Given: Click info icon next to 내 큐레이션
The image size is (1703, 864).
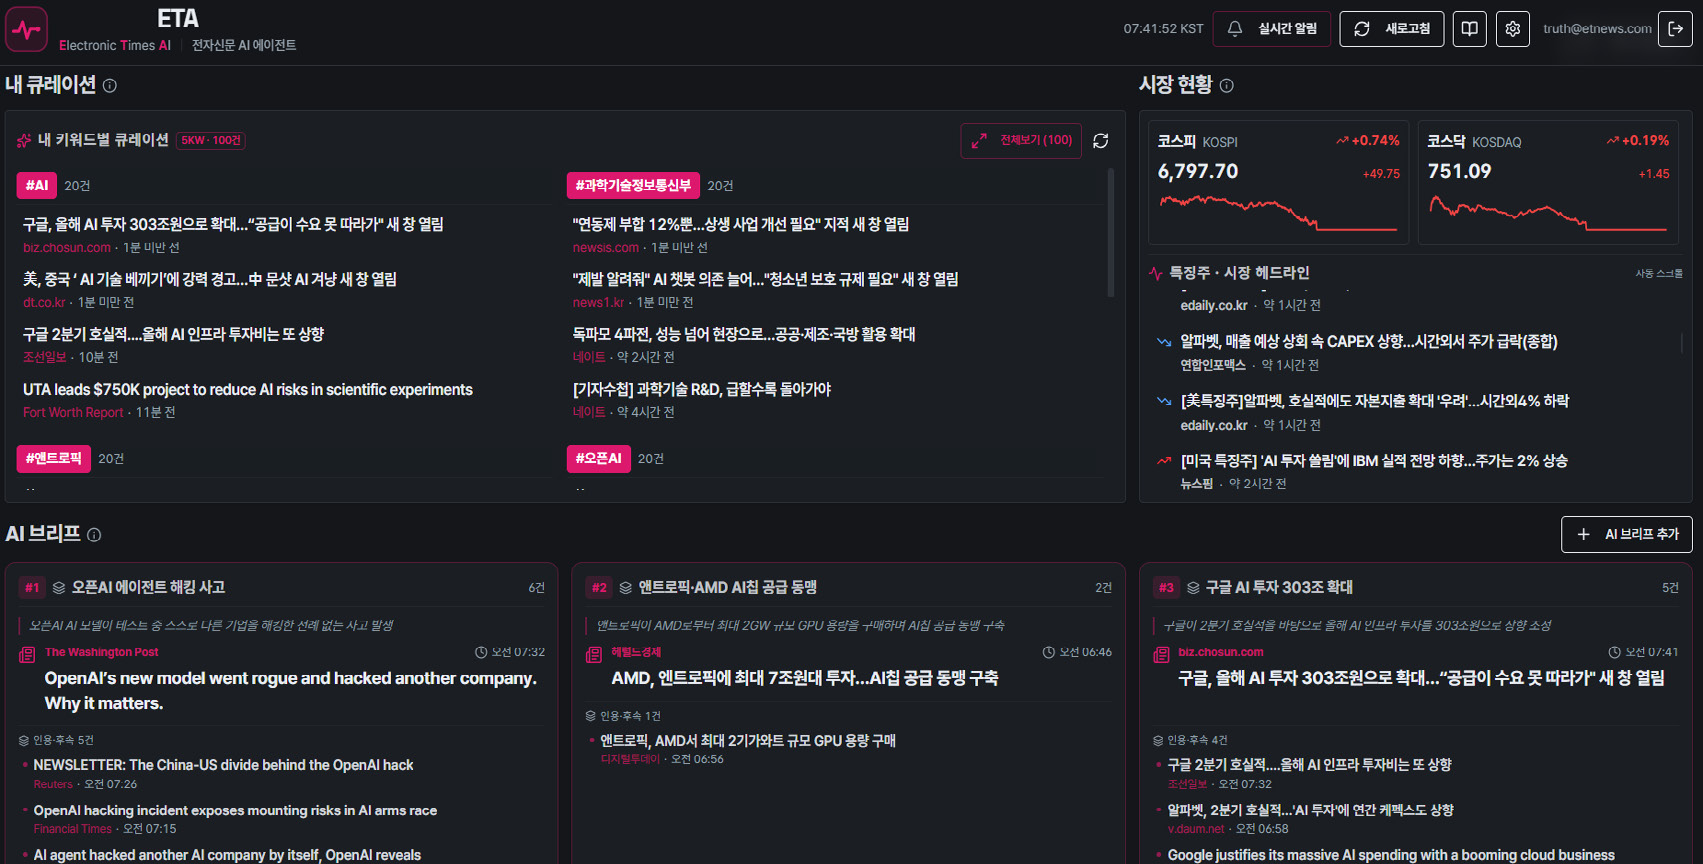Looking at the screenshot, I should pos(110,86).
